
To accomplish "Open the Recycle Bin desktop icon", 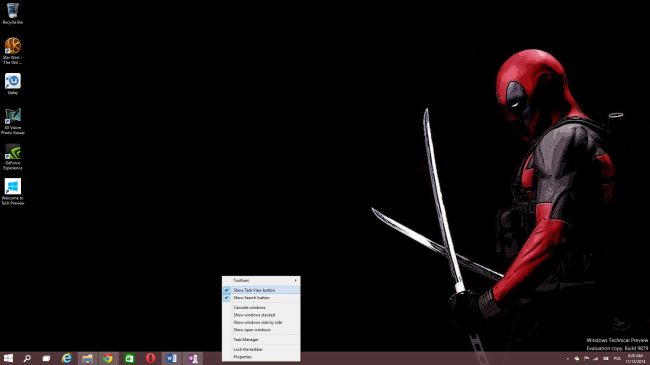I will [12, 13].
